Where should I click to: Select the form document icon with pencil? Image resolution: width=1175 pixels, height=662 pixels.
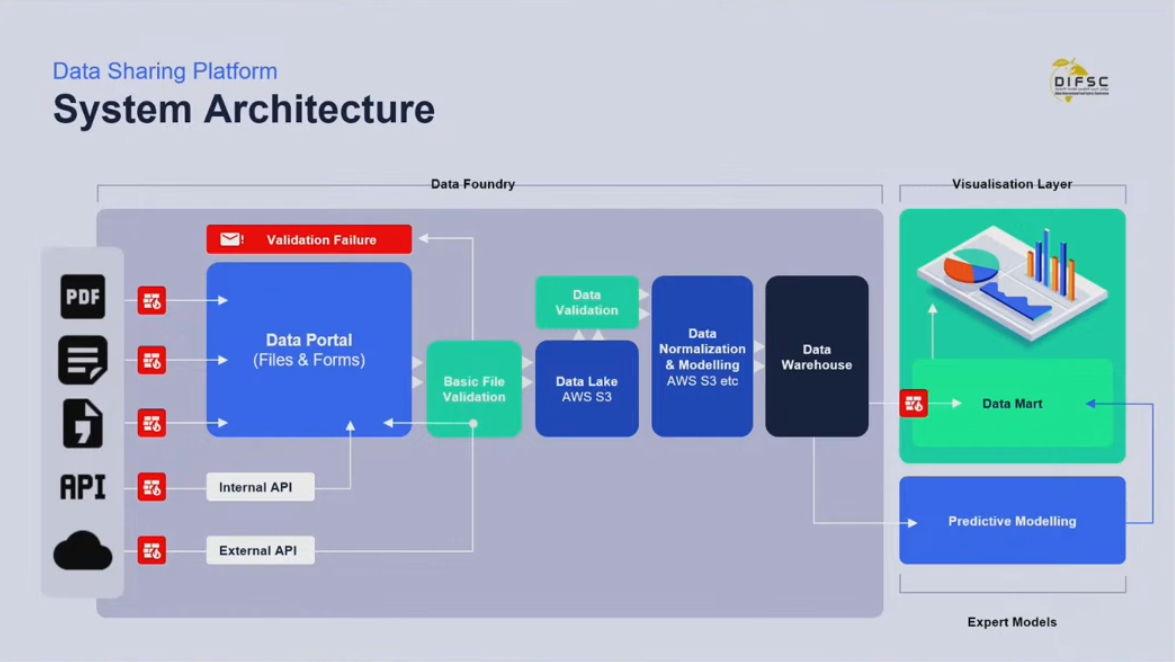pyautogui.click(x=82, y=360)
